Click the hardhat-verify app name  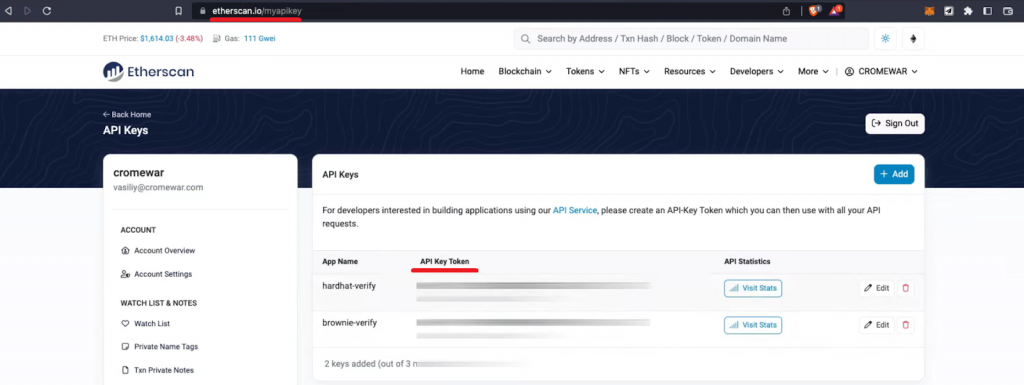click(x=349, y=285)
